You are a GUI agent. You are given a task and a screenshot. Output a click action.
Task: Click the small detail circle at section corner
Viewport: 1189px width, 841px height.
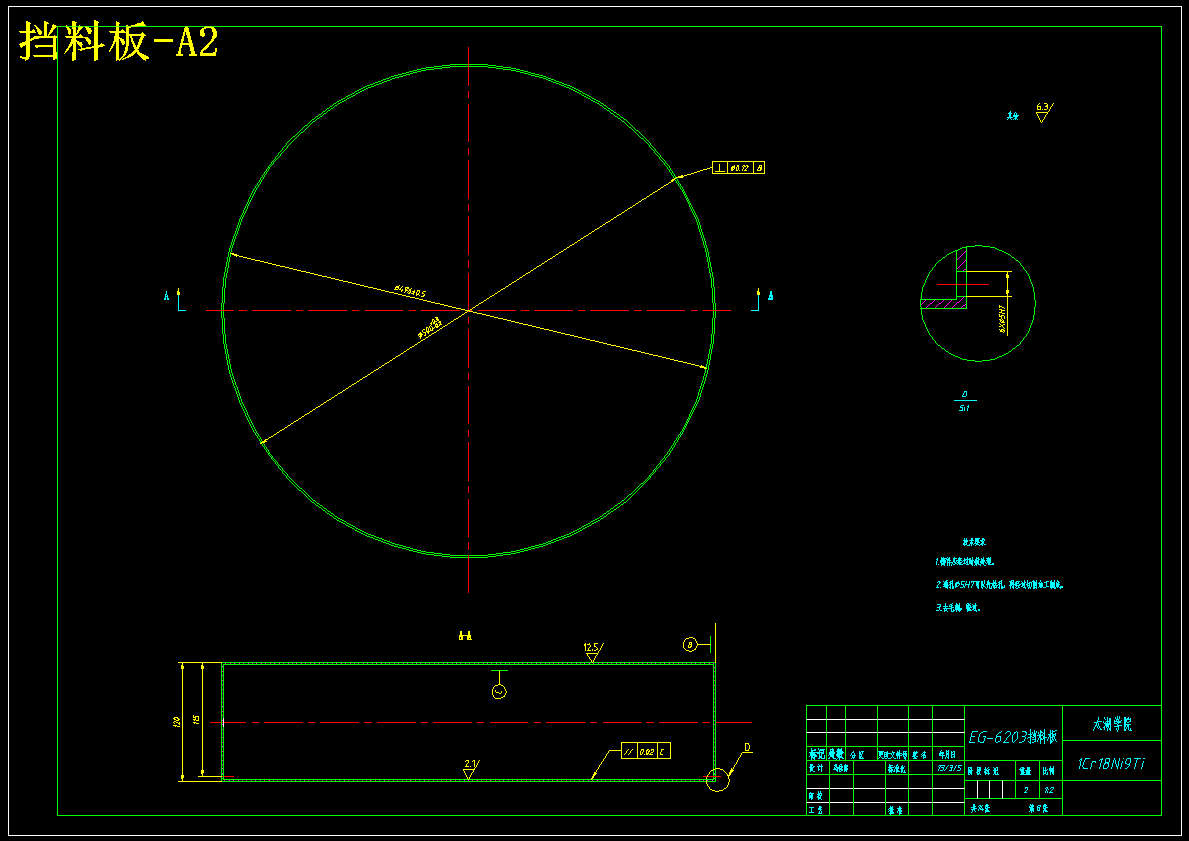pyautogui.click(x=717, y=779)
